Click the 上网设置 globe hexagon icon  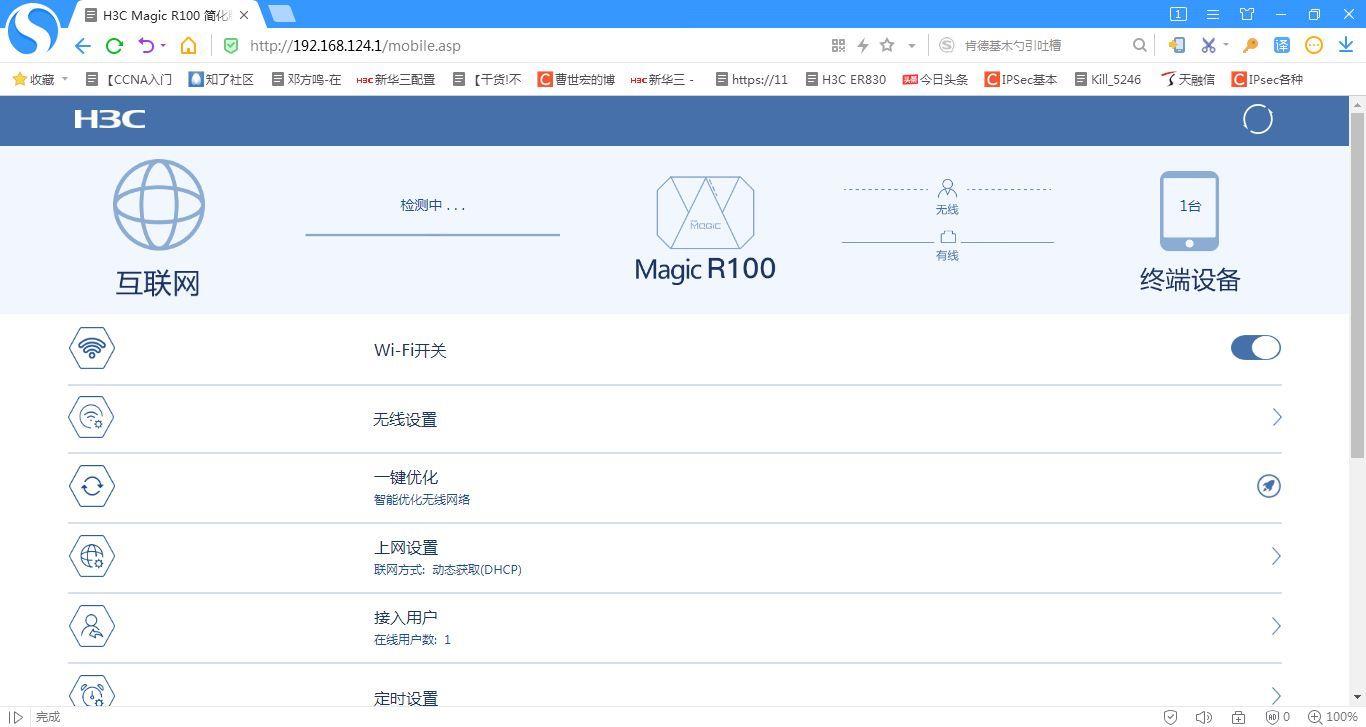pos(92,556)
